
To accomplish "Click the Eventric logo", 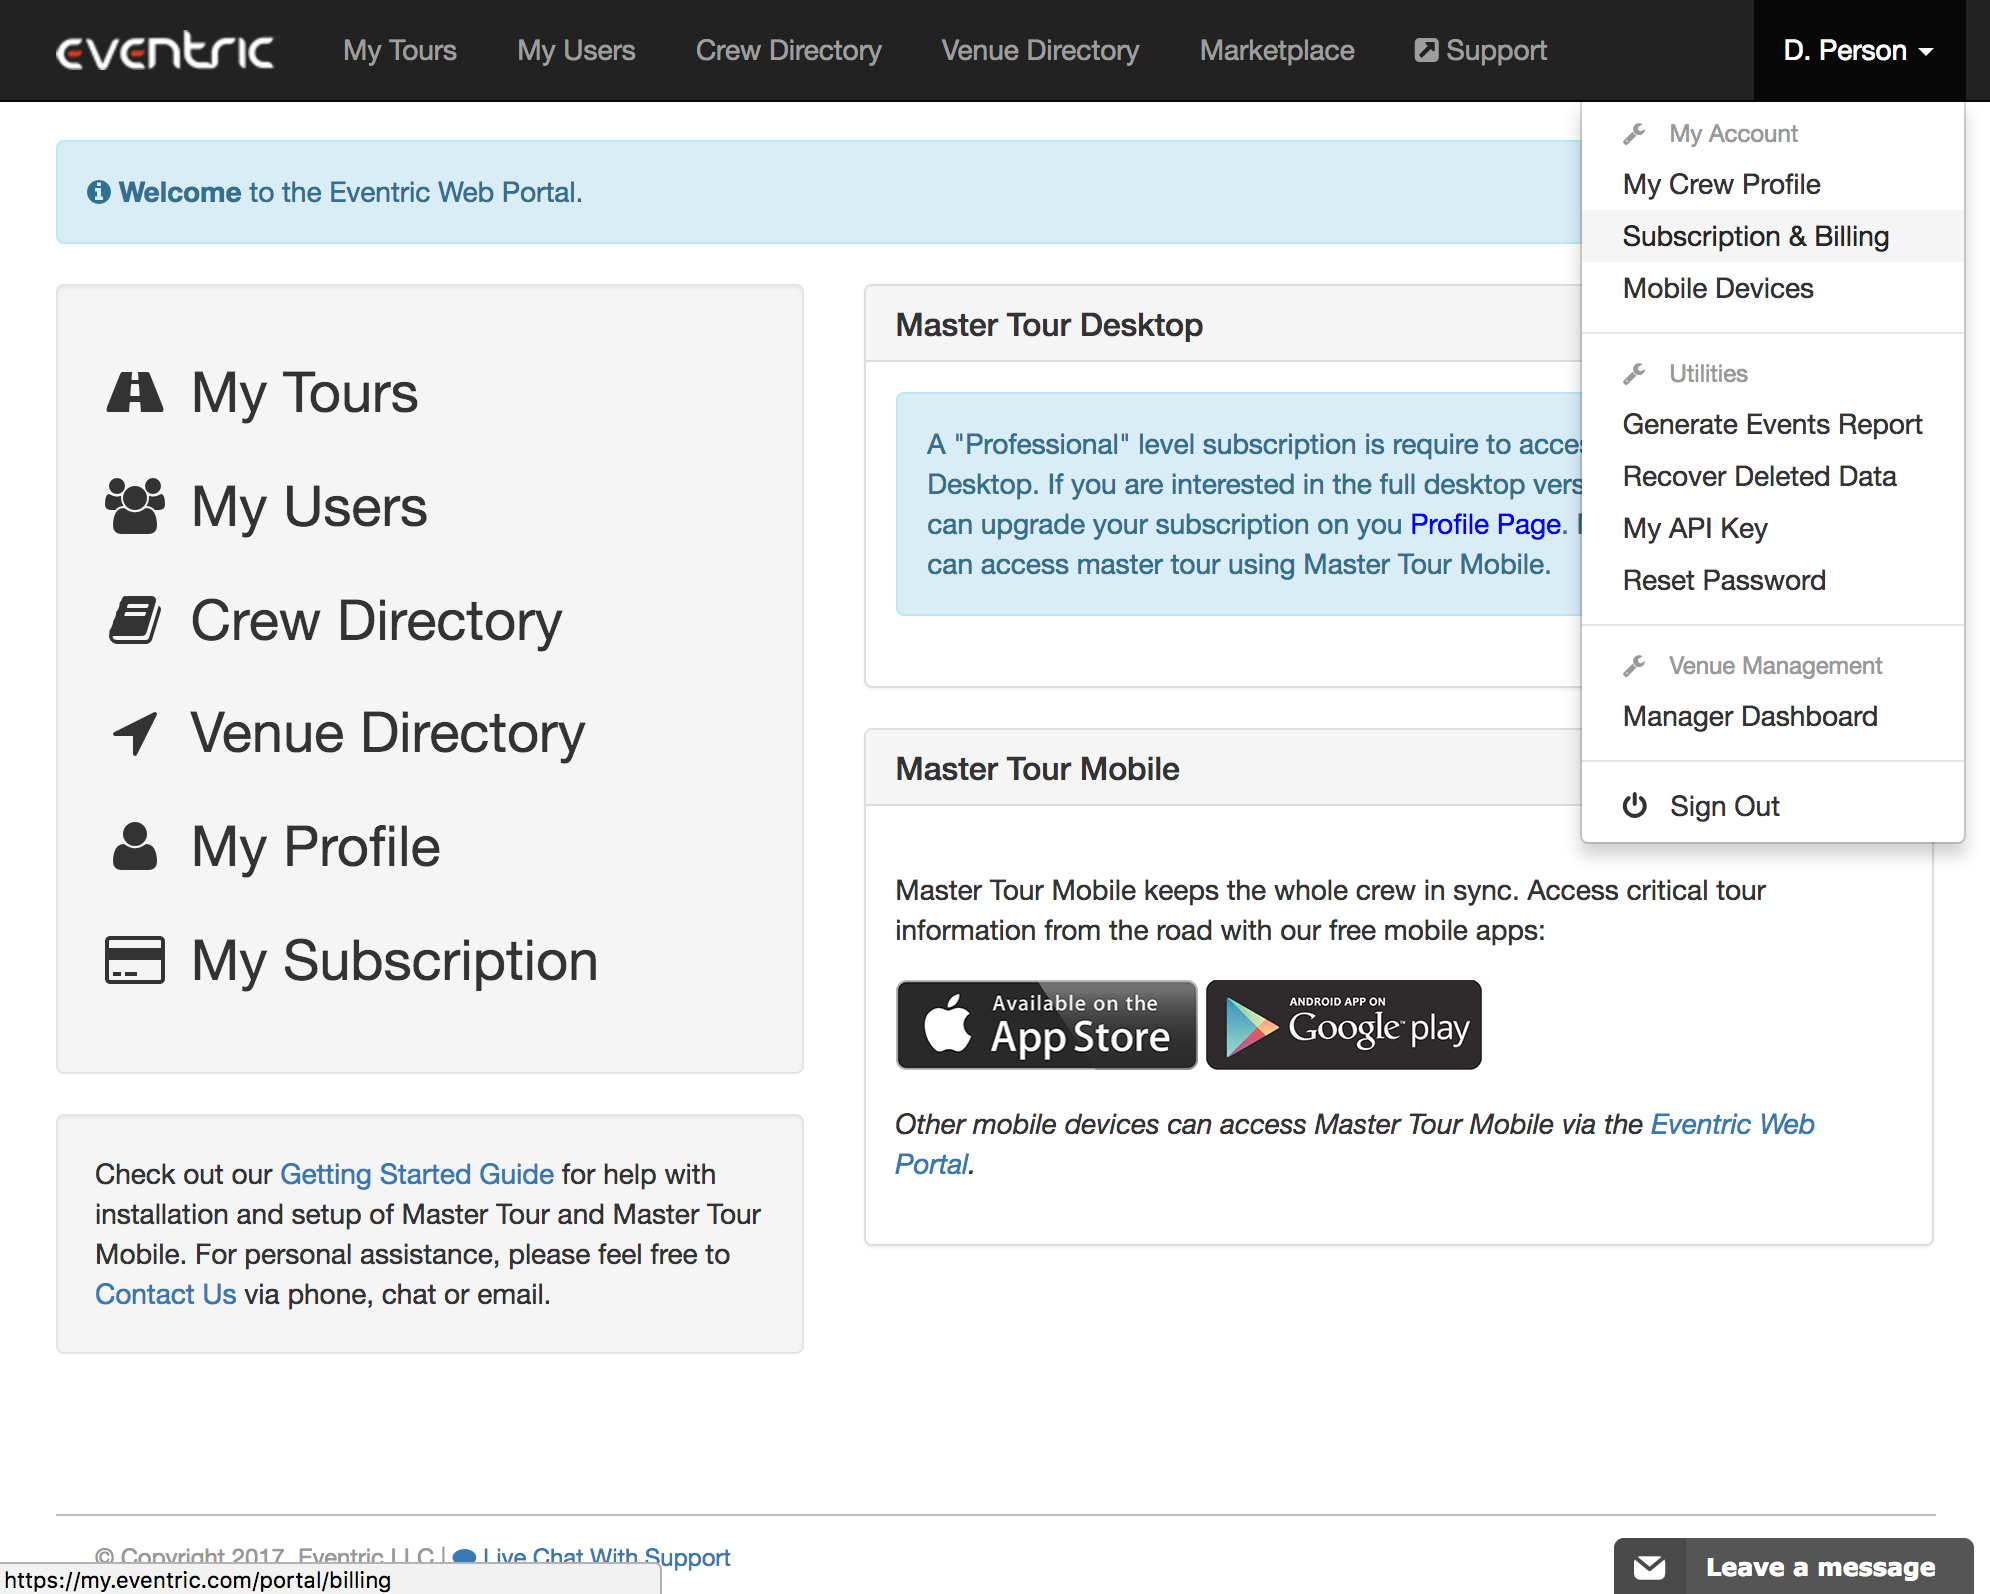I will tap(165, 51).
